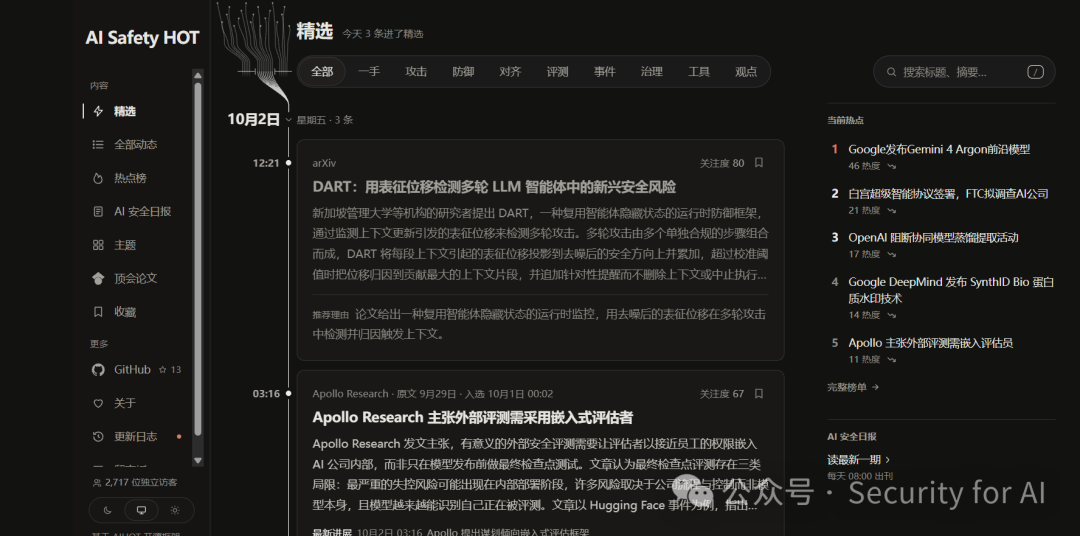The image size is (1080, 536).
Task: Click the 46 热度 value
Action: pos(864,166)
